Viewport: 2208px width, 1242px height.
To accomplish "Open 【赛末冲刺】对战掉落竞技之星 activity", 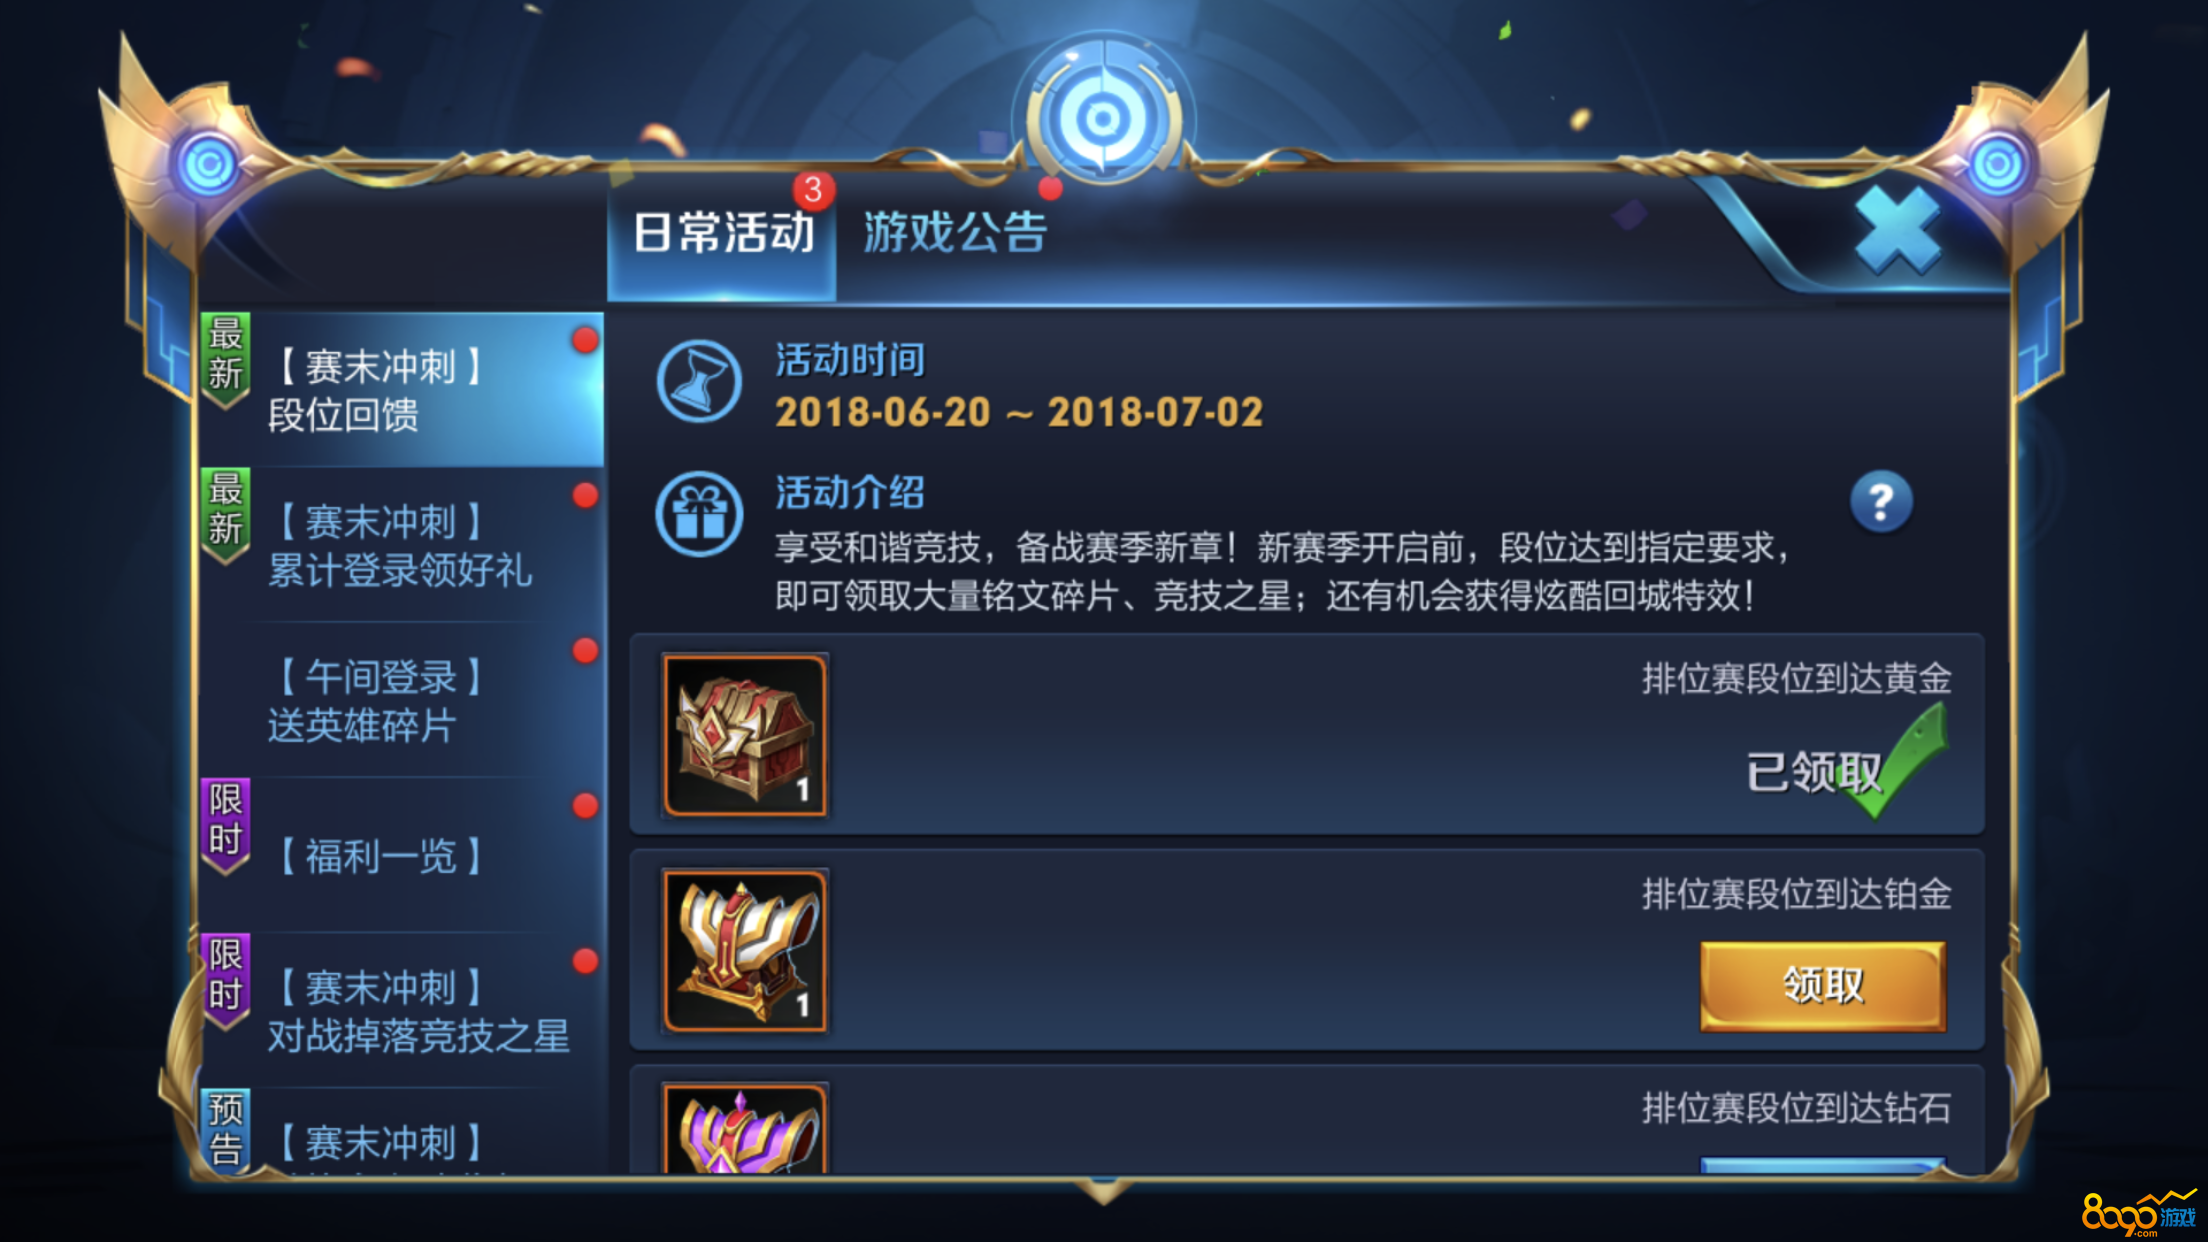I will [402, 1010].
